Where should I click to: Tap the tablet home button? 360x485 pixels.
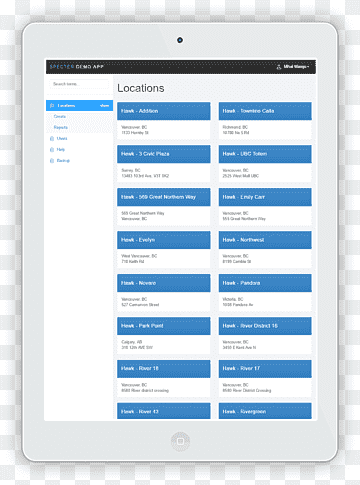coord(180,441)
